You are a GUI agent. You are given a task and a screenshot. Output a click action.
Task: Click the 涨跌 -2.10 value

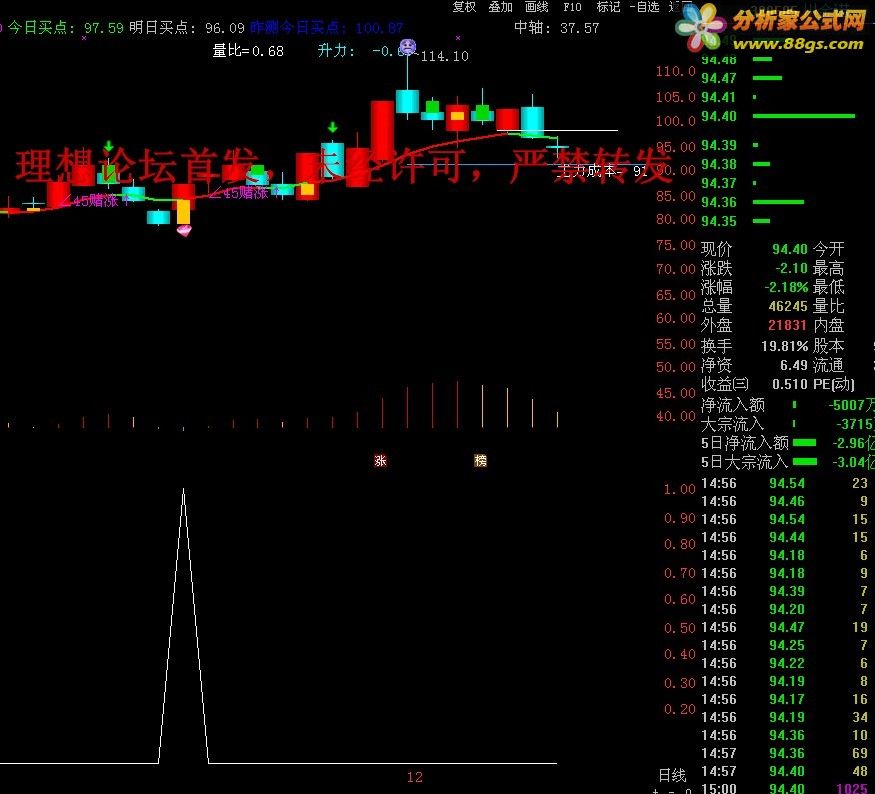coord(791,268)
